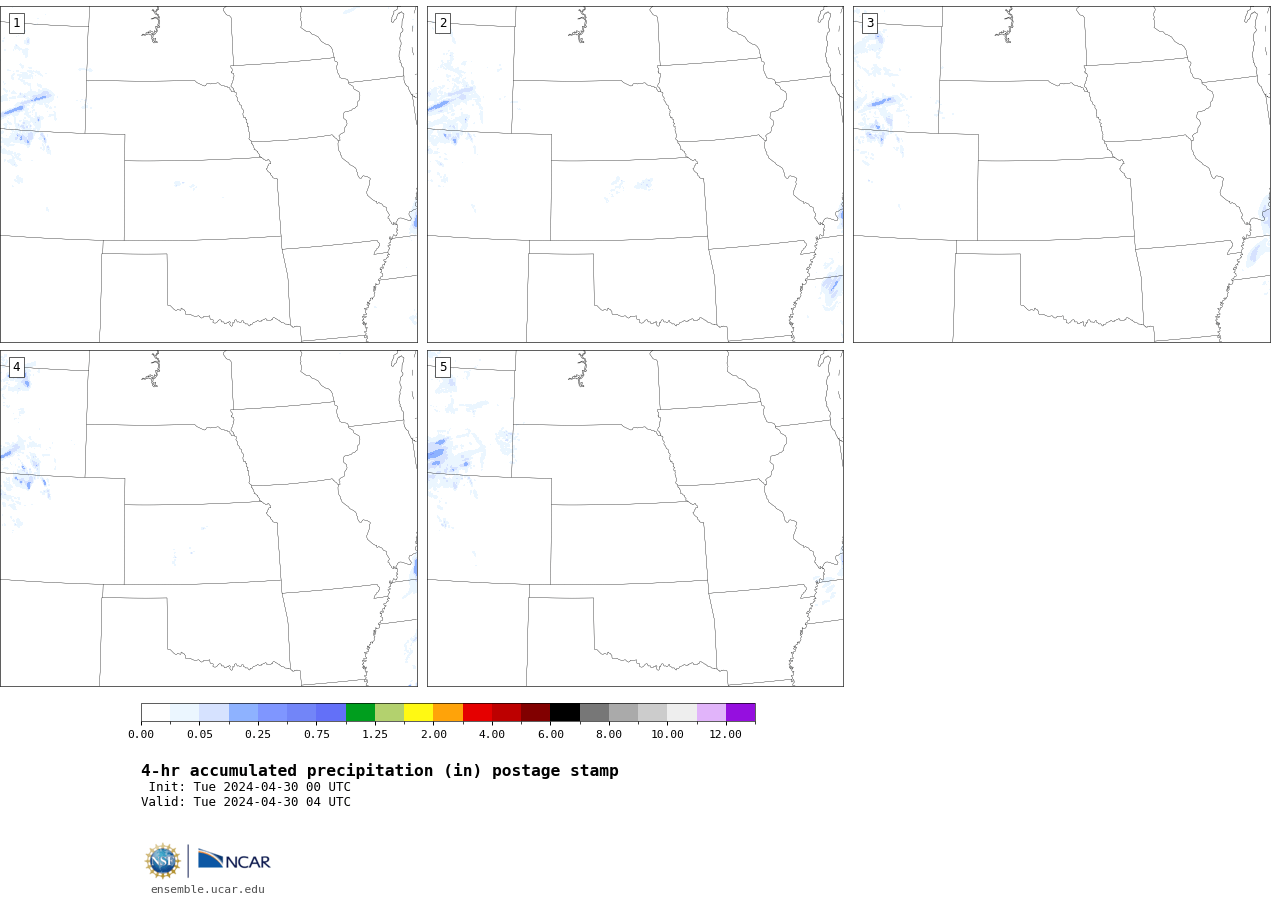Pick the lavender swatch in the colorbar

point(711,712)
